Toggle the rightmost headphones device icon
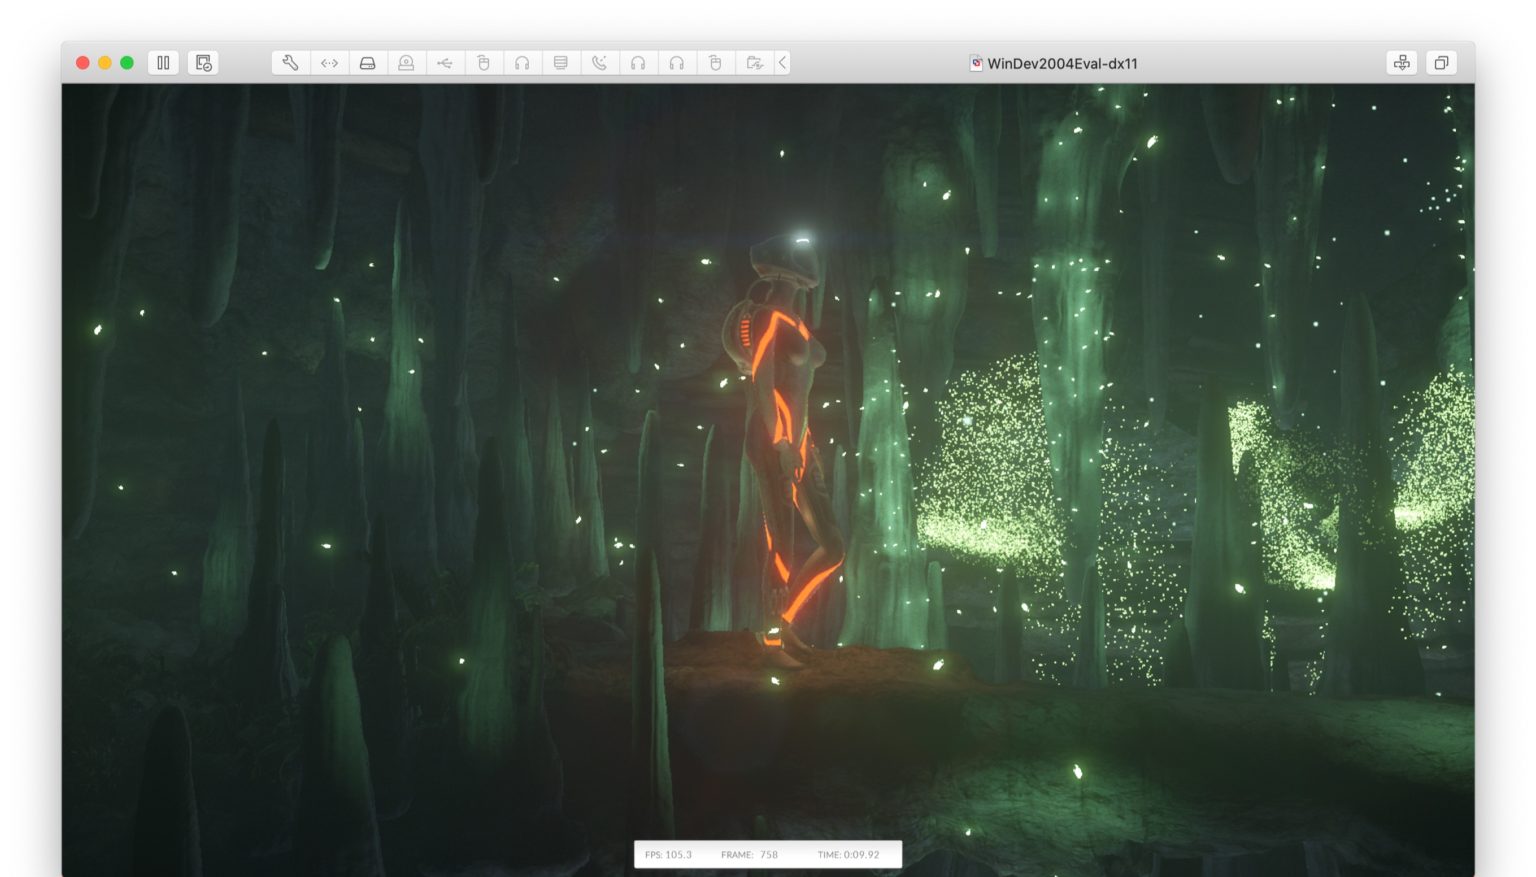 677,63
